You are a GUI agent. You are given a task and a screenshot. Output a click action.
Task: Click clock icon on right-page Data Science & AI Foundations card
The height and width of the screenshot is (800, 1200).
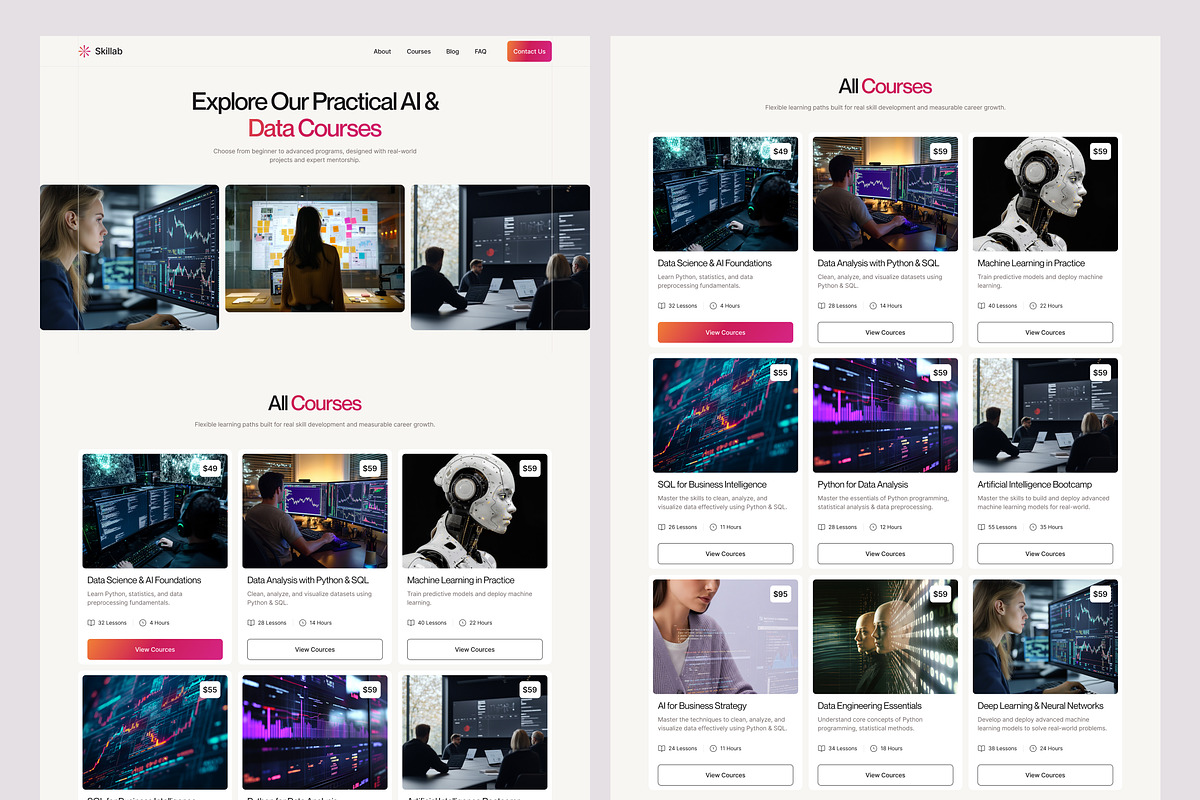pyautogui.click(x=713, y=306)
